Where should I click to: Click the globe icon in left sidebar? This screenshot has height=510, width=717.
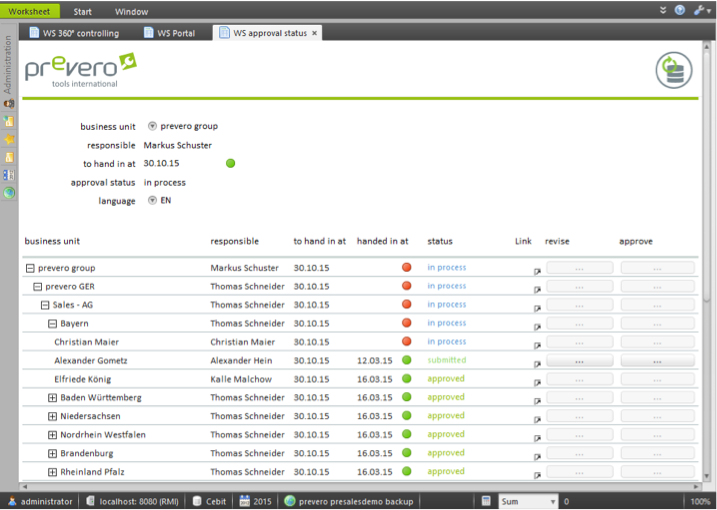[9, 193]
